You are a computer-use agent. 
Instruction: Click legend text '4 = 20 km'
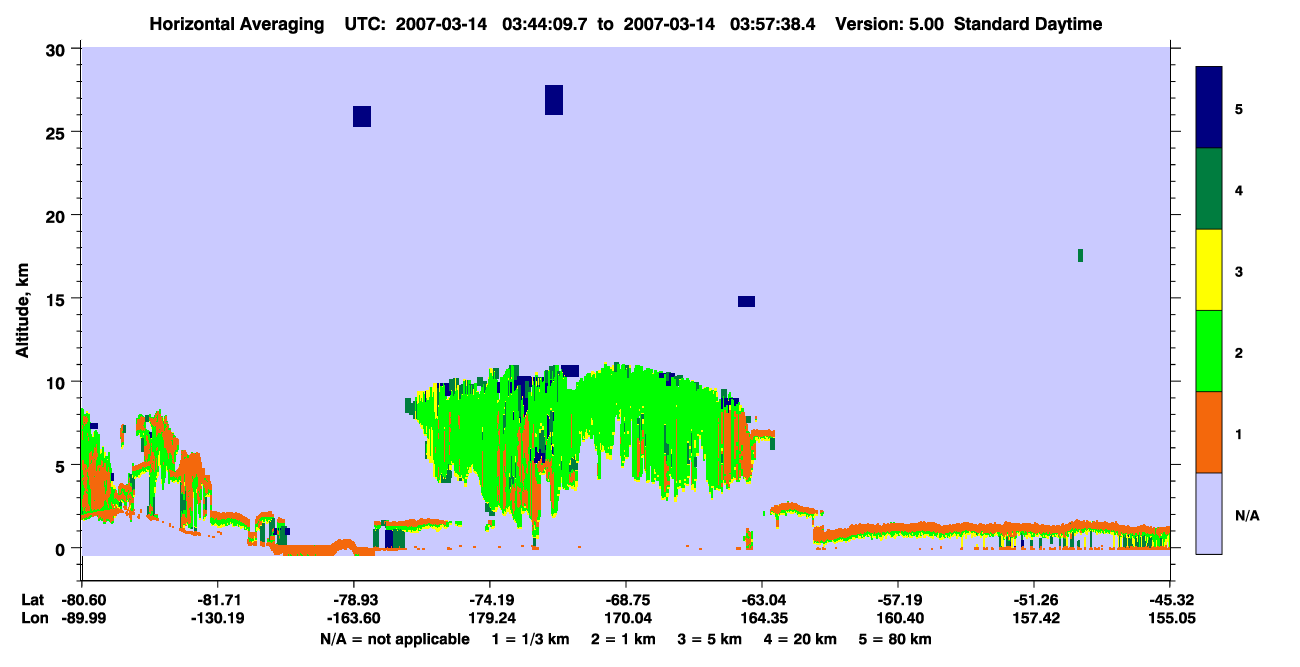[802, 639]
